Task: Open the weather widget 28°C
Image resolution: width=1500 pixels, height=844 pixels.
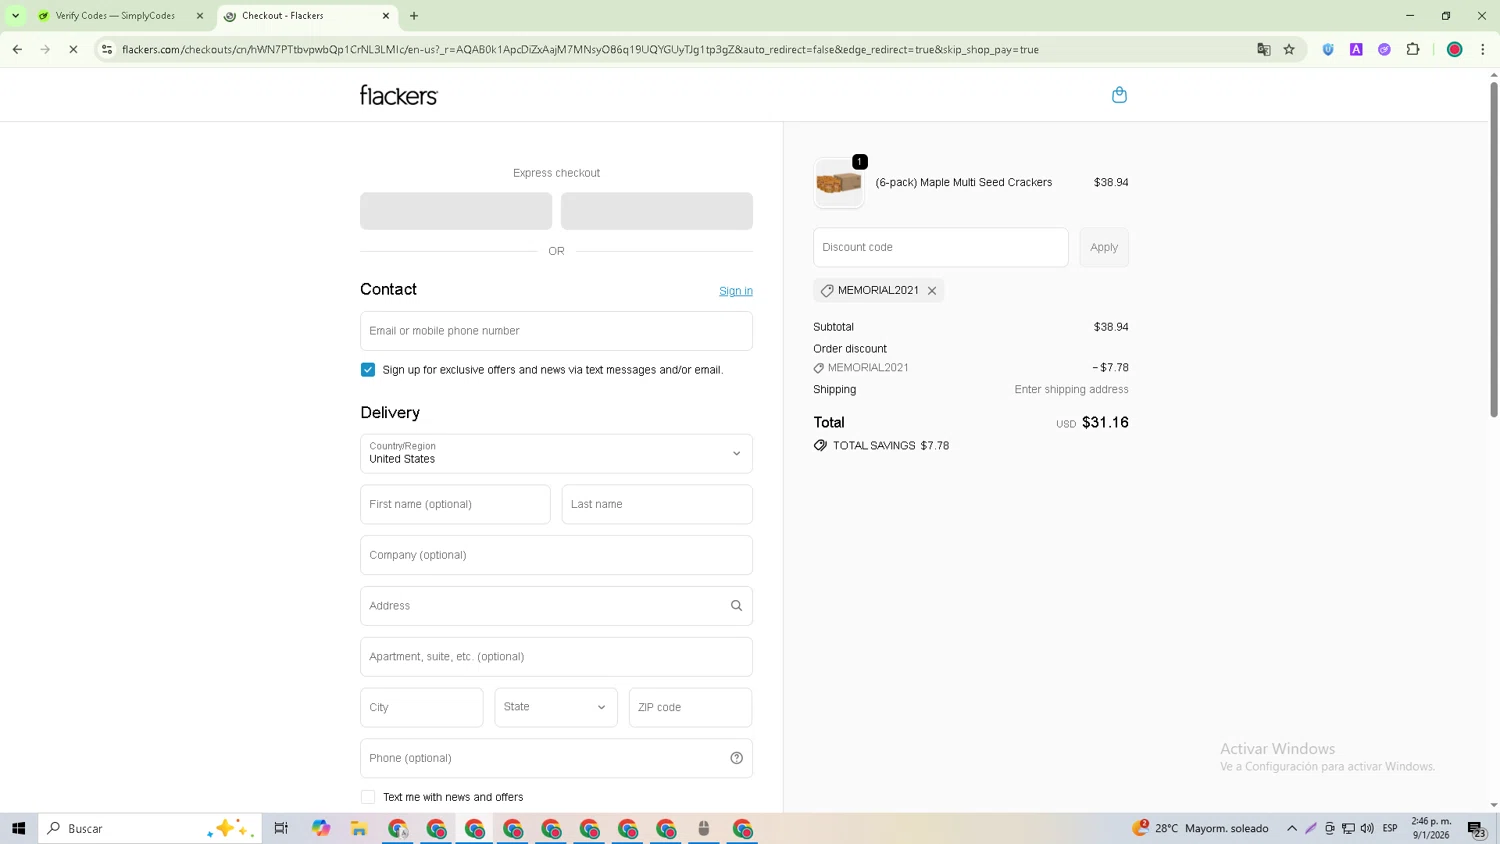Action: coord(1200,828)
